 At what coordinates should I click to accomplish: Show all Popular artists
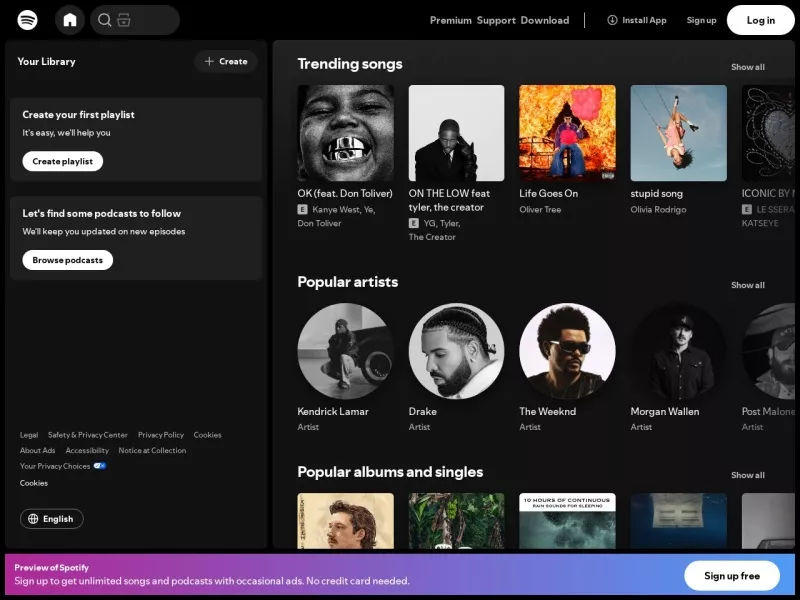tap(747, 285)
